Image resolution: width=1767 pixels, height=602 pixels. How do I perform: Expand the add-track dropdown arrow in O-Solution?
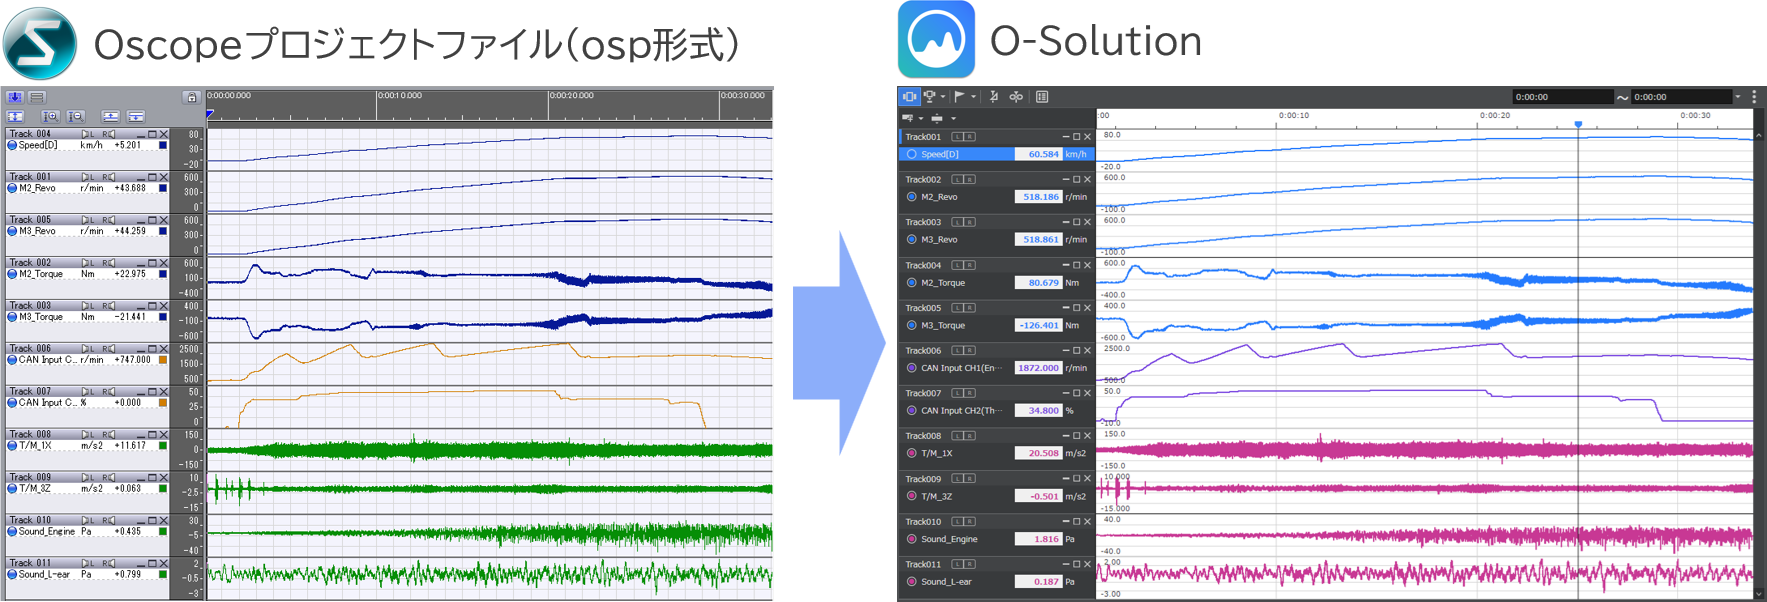pos(921,118)
